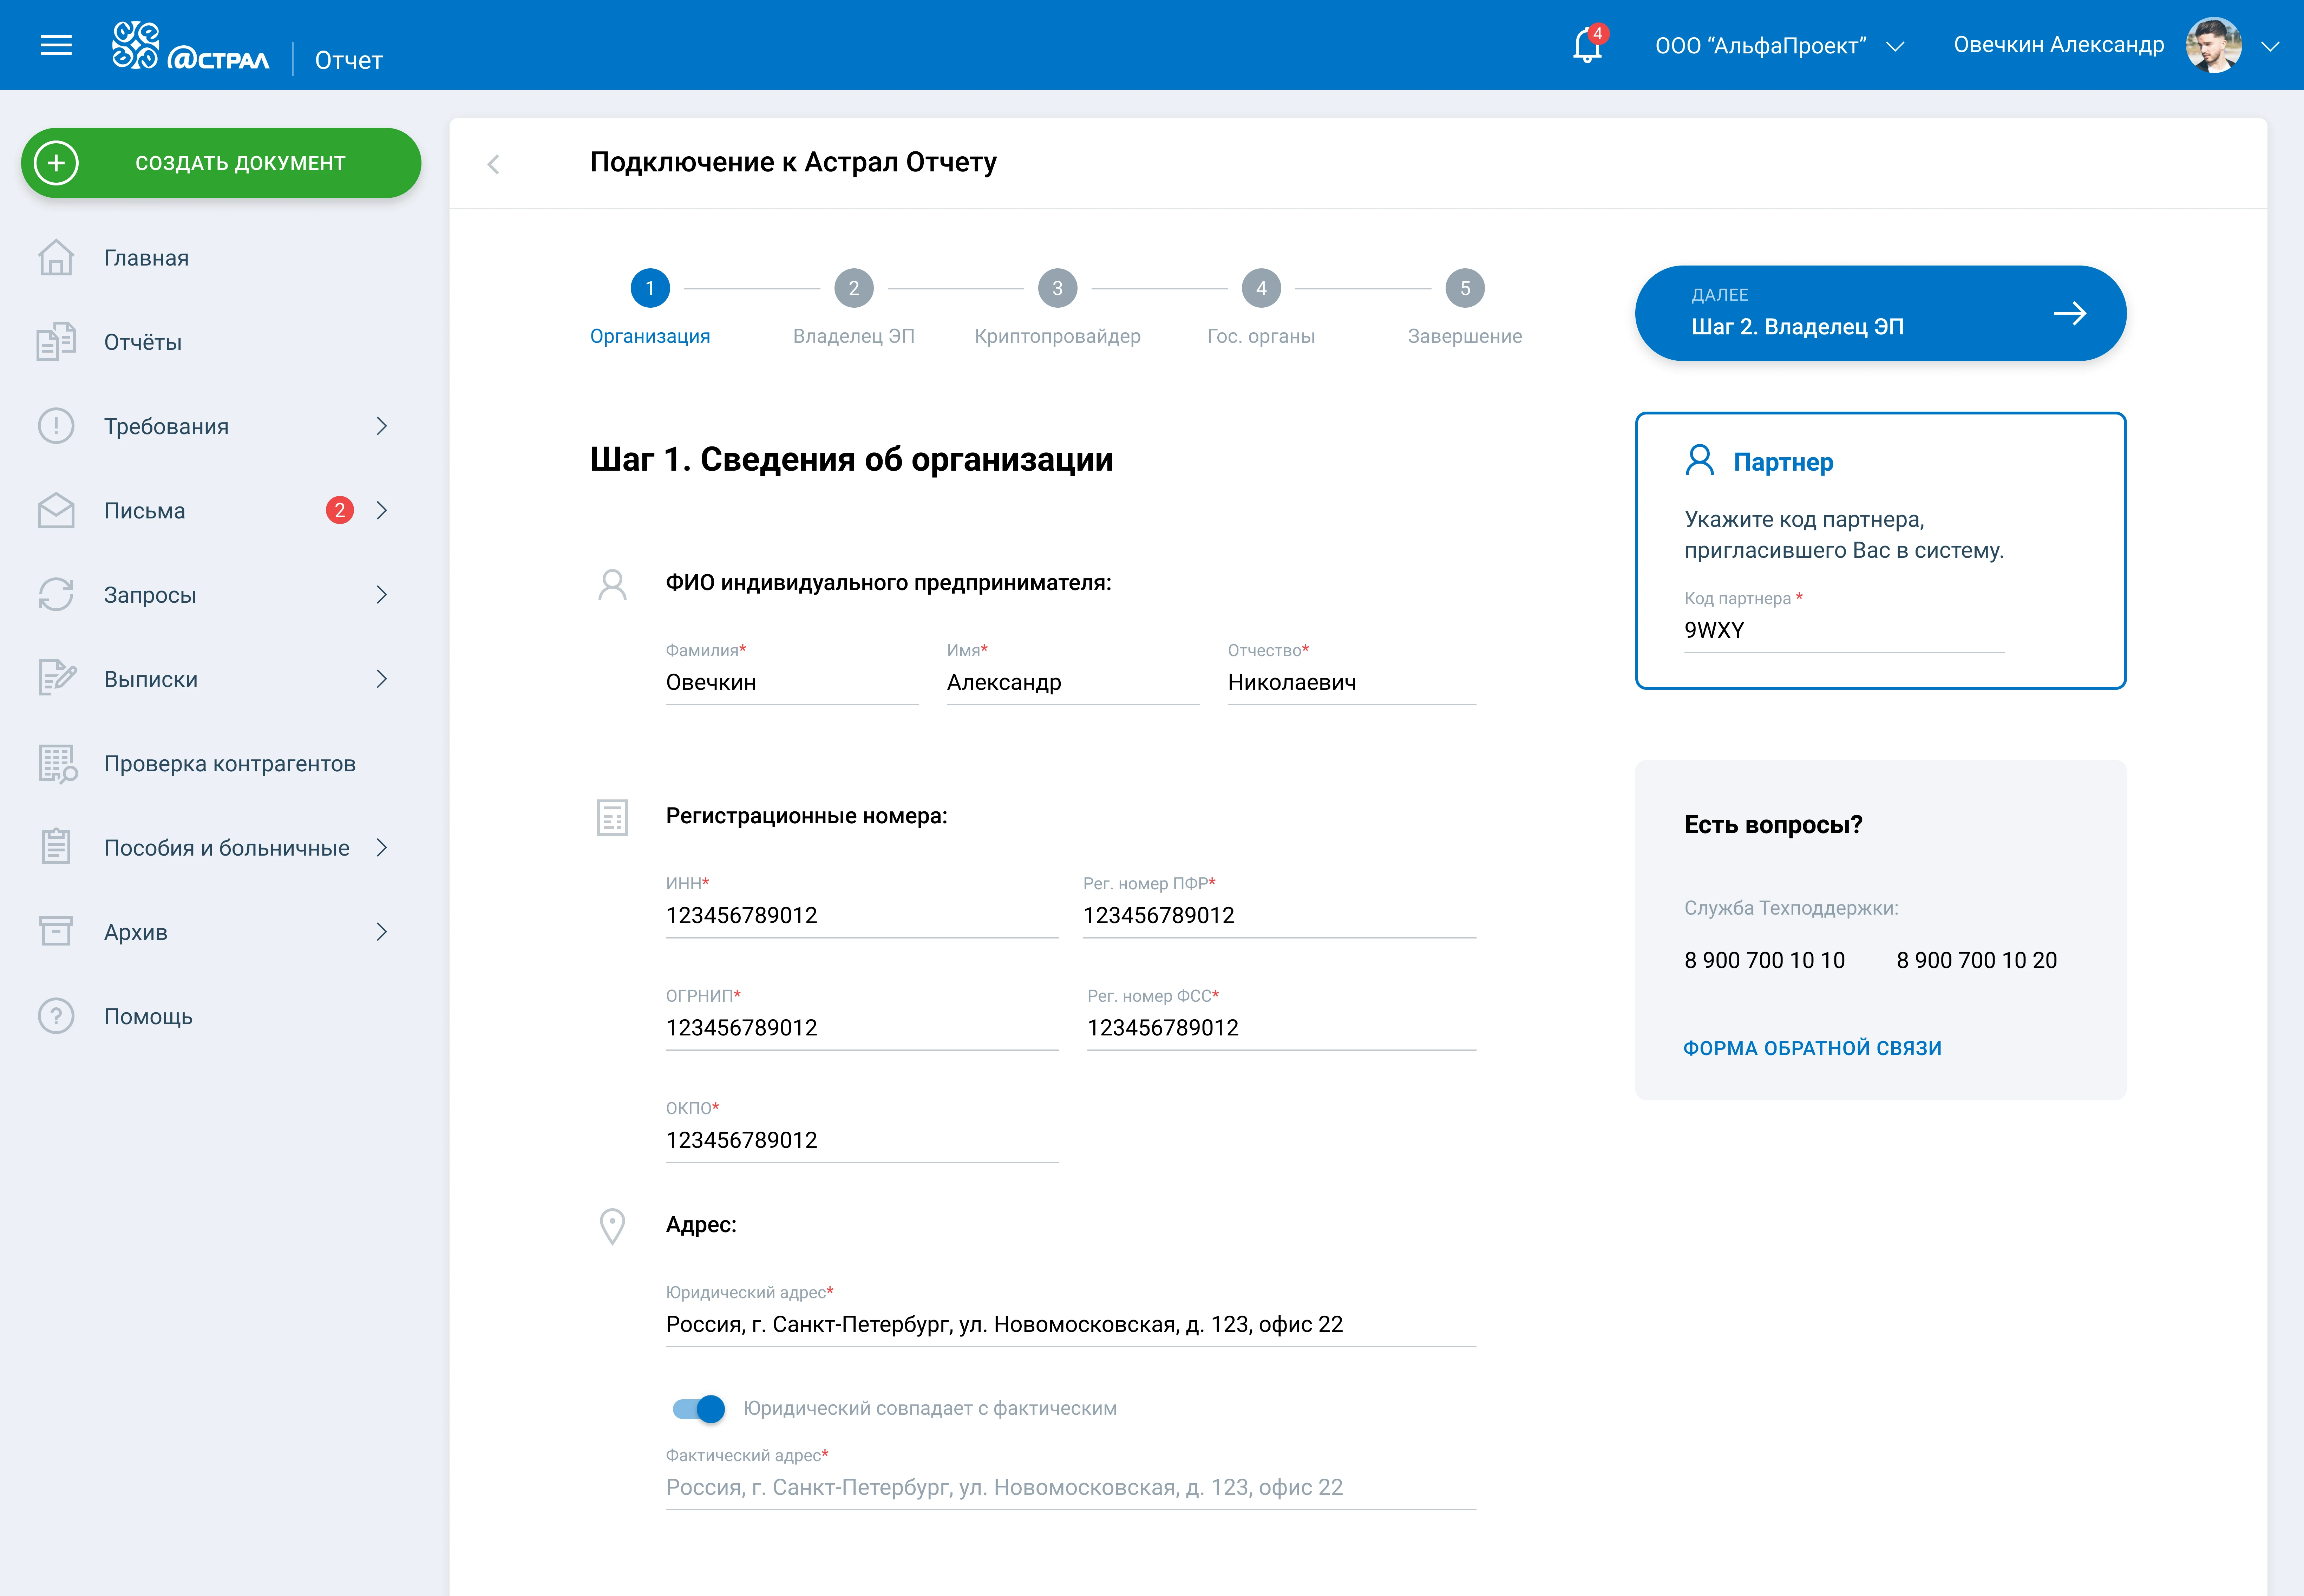Screen dimensions: 2304x1596
Task: Click the Письма envelope icon
Action: [x=56, y=511]
